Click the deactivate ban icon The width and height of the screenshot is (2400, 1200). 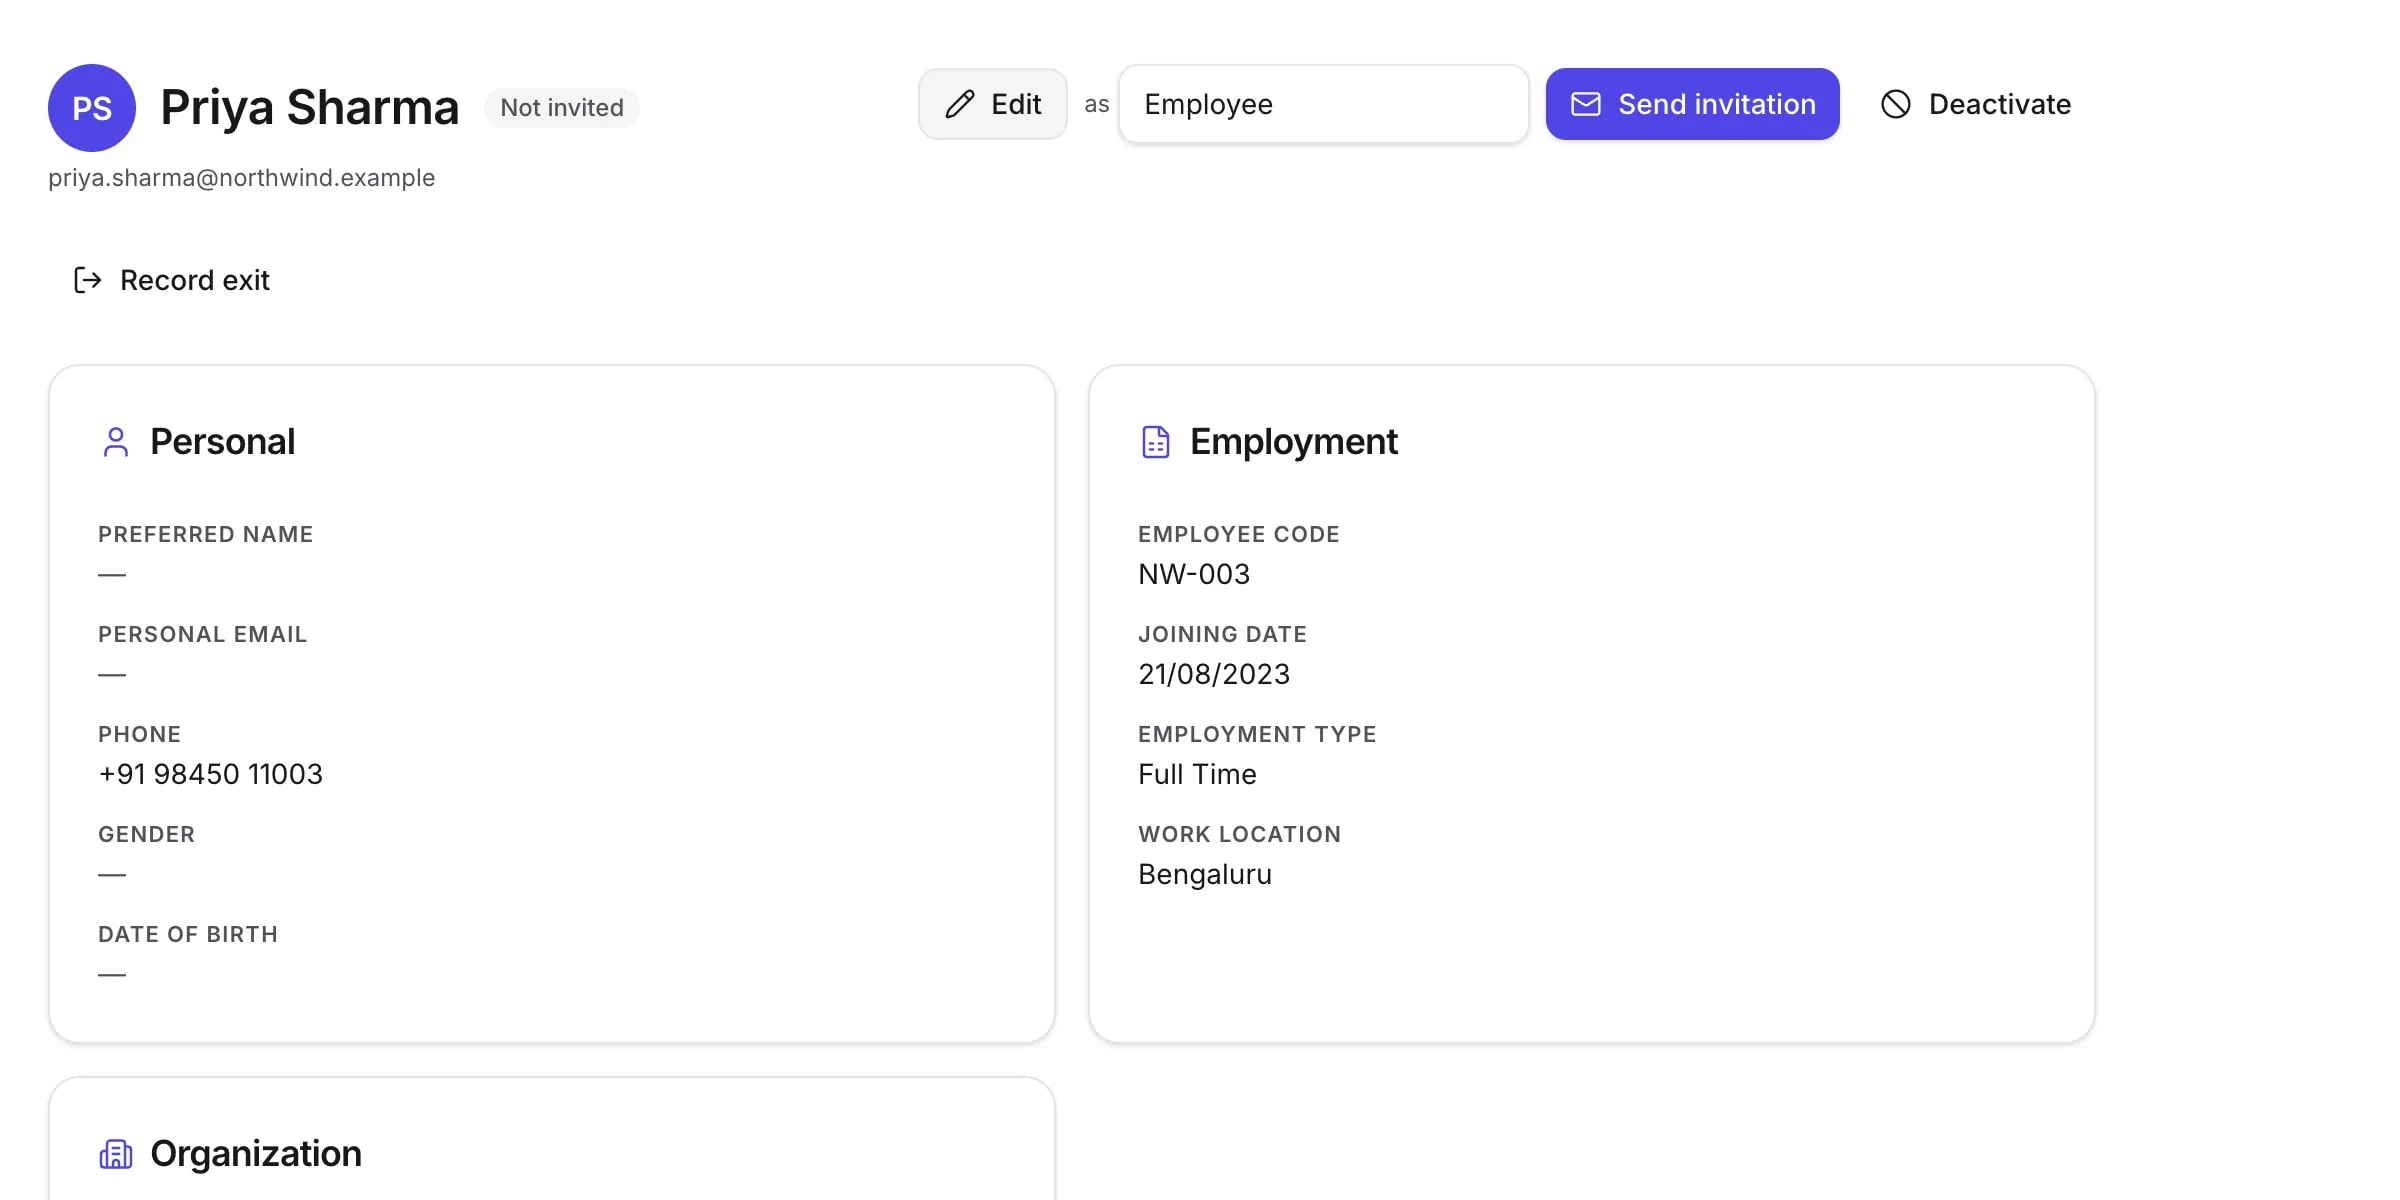pos(1896,104)
